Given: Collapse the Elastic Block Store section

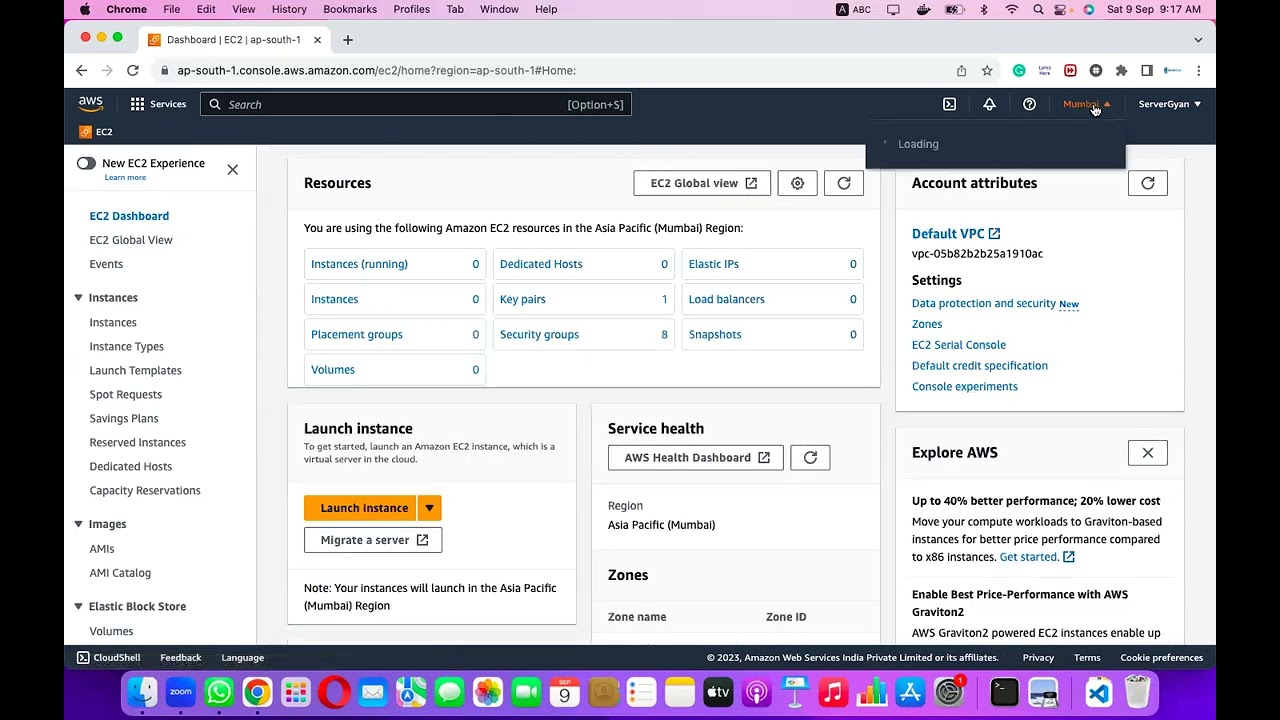Looking at the screenshot, I should coord(78,606).
